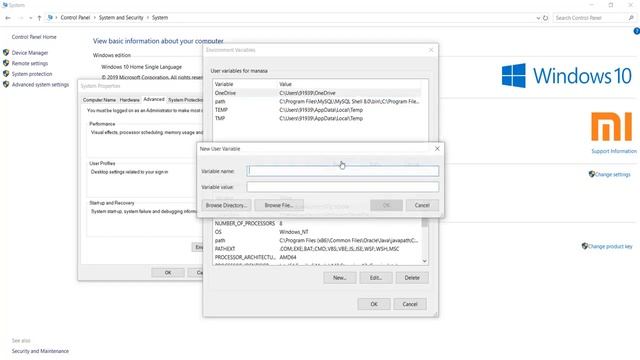
Task: Click the Advanced system settings shield icon
Action: [6, 84]
